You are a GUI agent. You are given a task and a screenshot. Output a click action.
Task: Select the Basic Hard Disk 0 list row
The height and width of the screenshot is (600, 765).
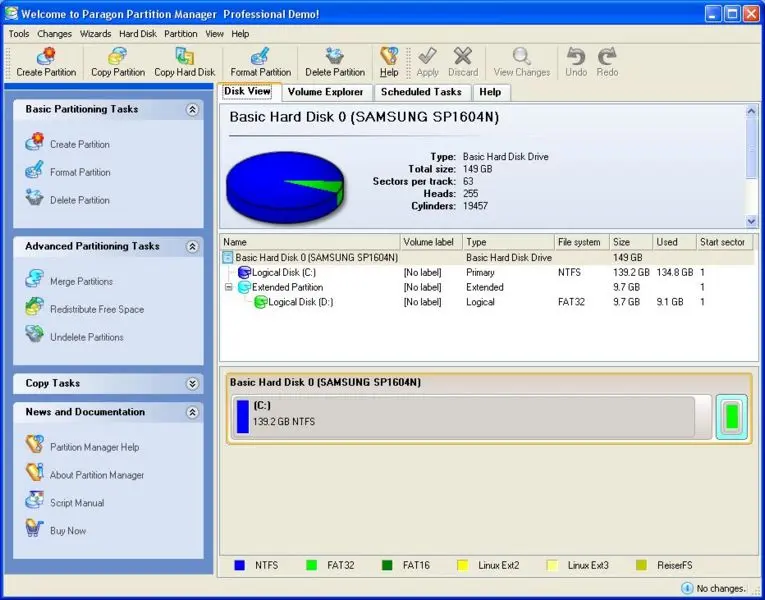(x=487, y=258)
